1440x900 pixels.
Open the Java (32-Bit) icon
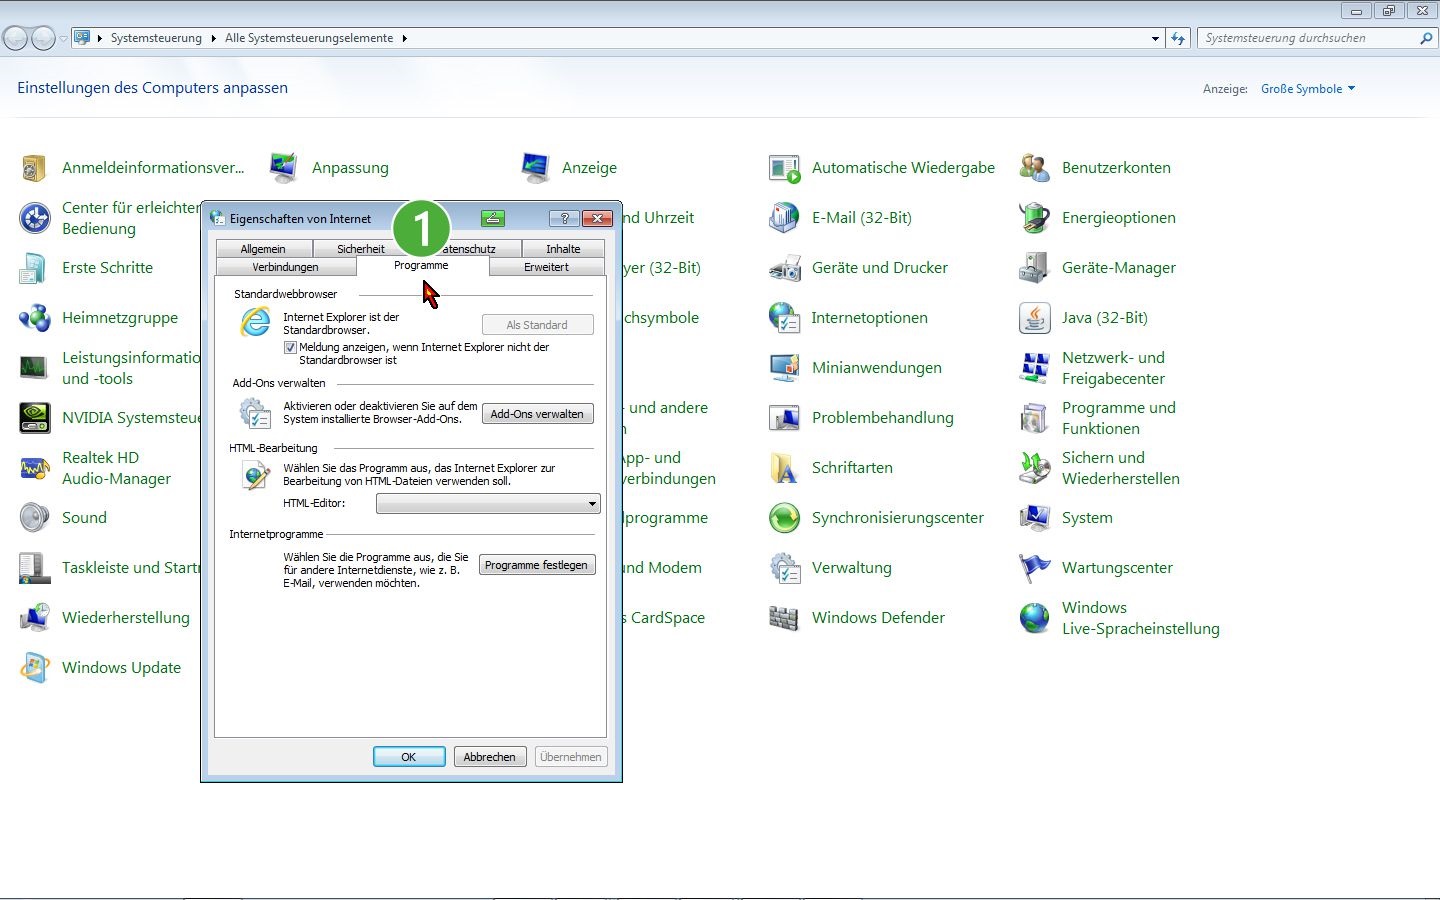[1035, 318]
